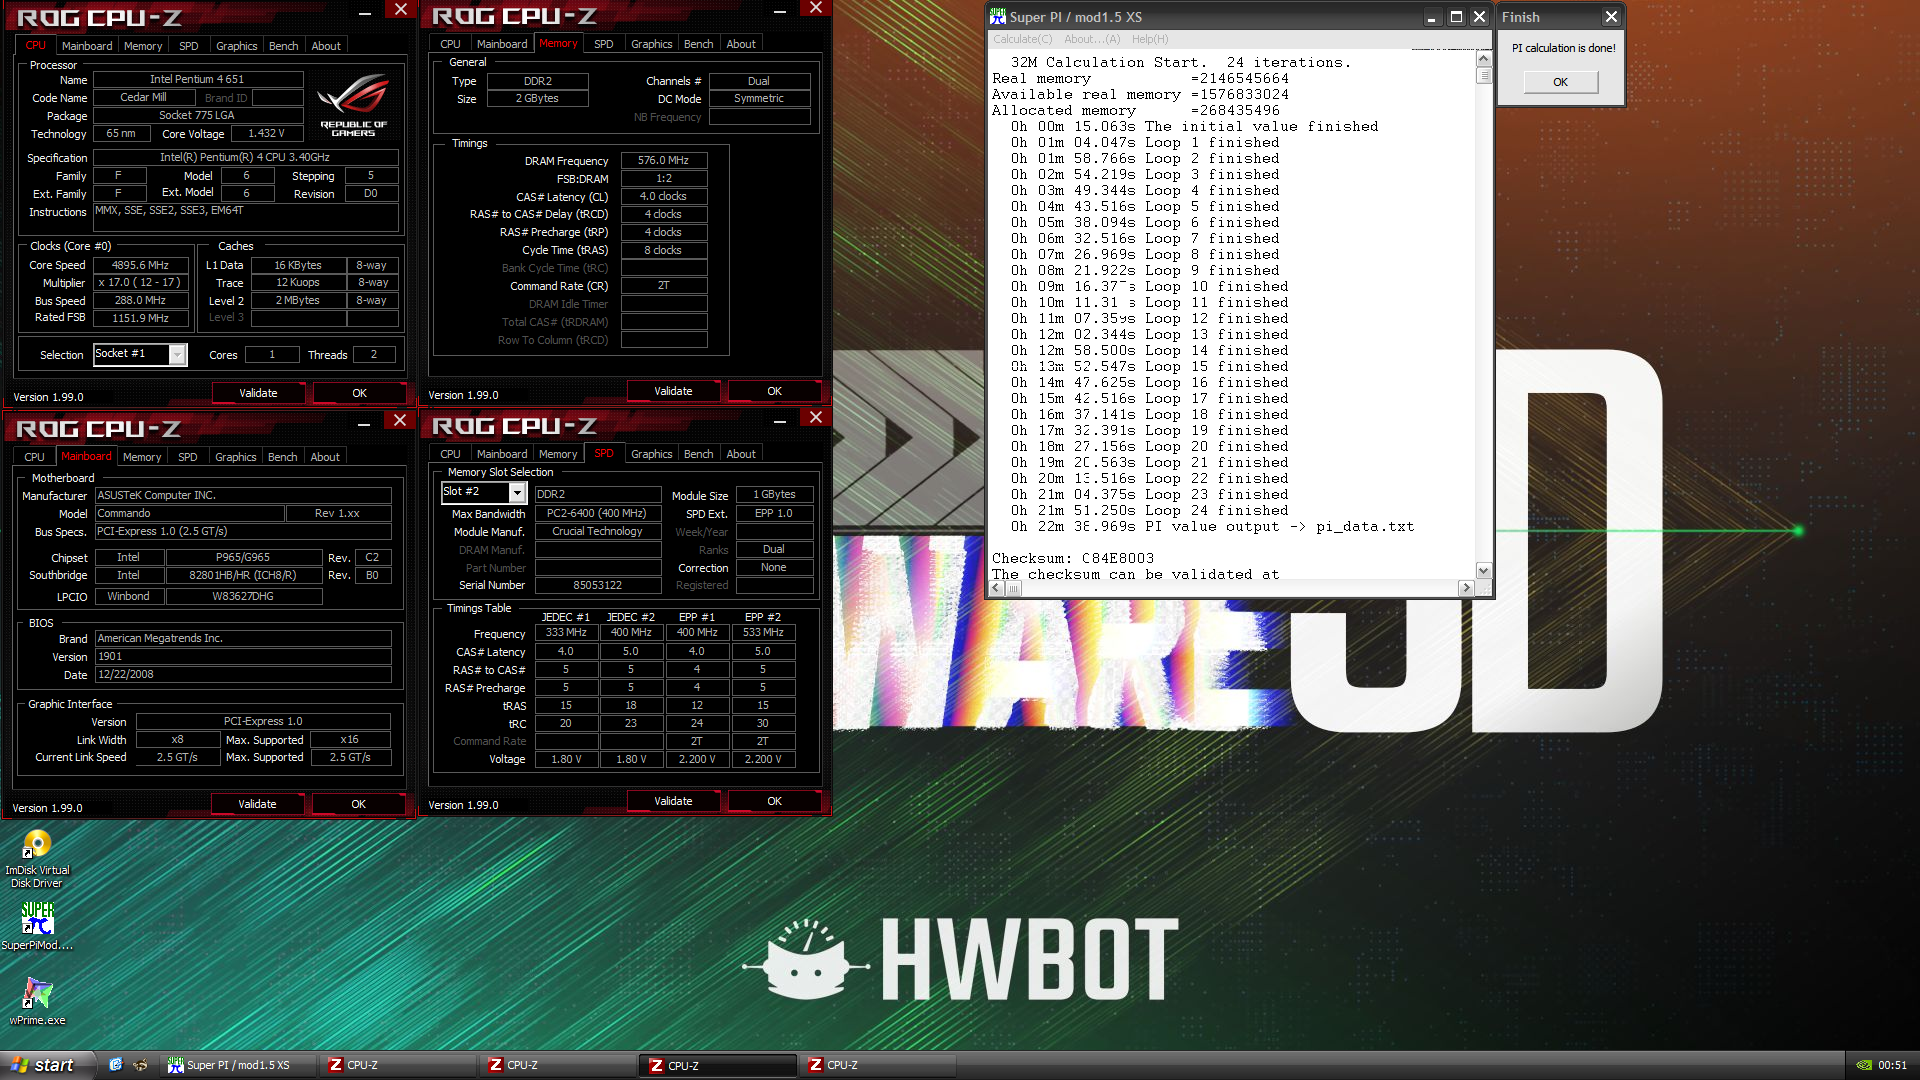This screenshot has width=1920, height=1080.
Task: Open the Calculate(C) menu in Super PI
Action: pos(1022,39)
